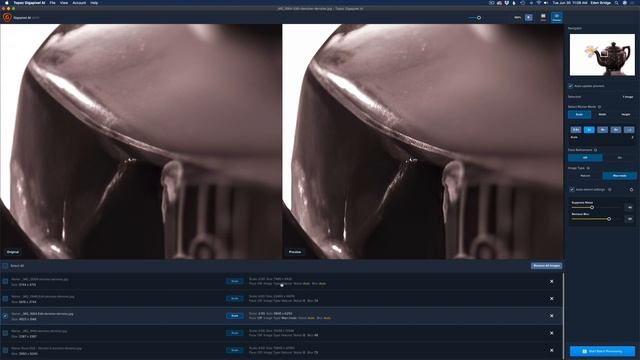
Task: Click the Scale button in second image row
Action: pyautogui.click(x=235, y=298)
